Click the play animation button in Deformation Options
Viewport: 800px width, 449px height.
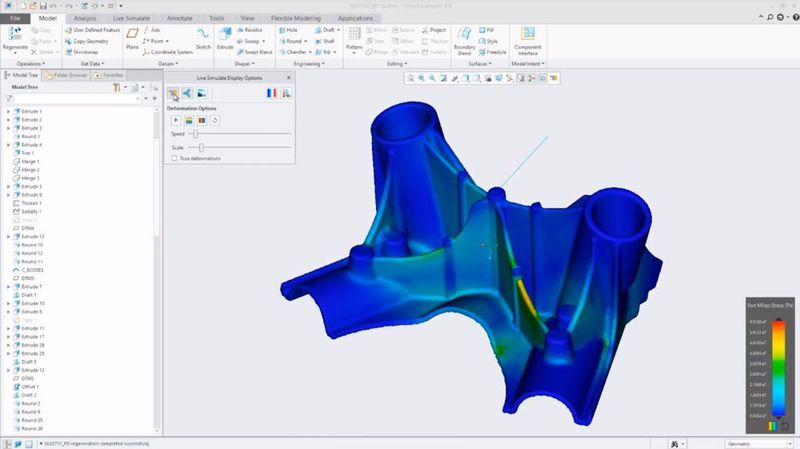click(x=176, y=120)
